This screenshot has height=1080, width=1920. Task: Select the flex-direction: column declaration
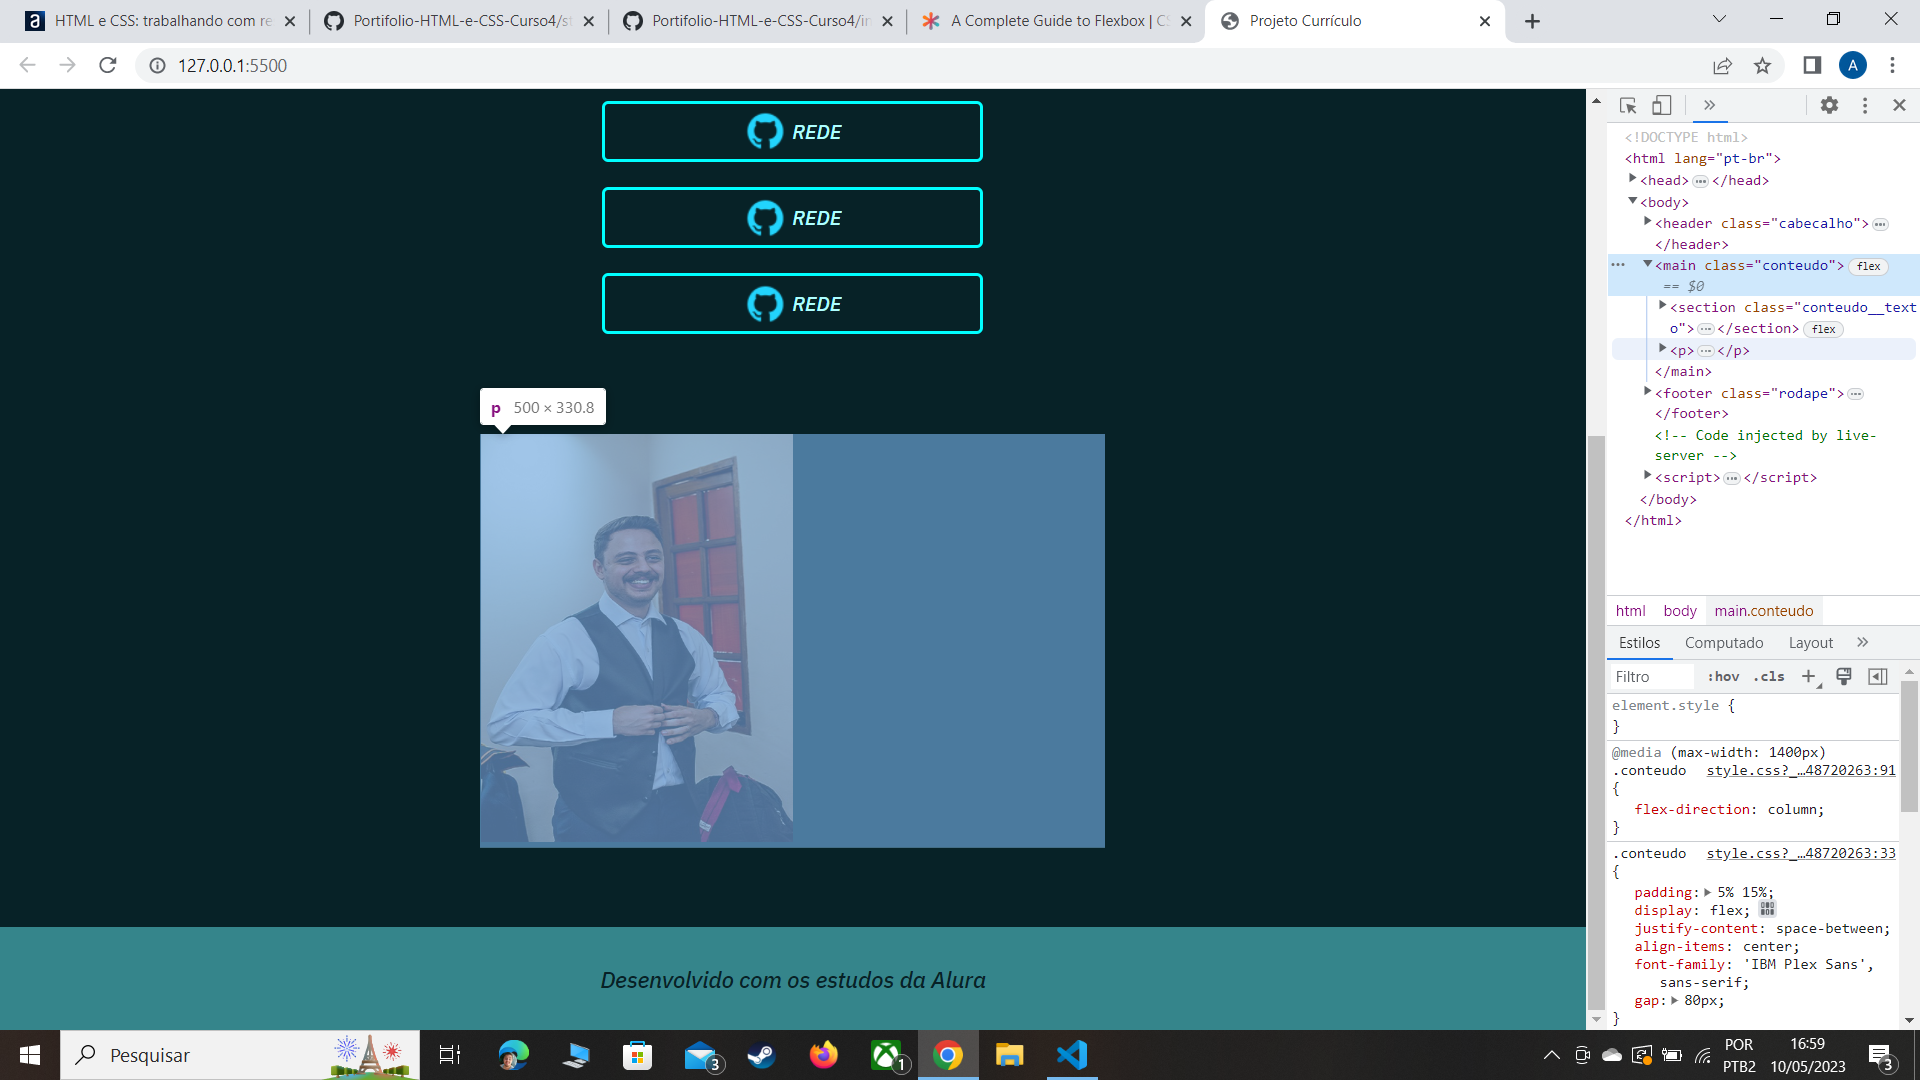tap(1729, 810)
